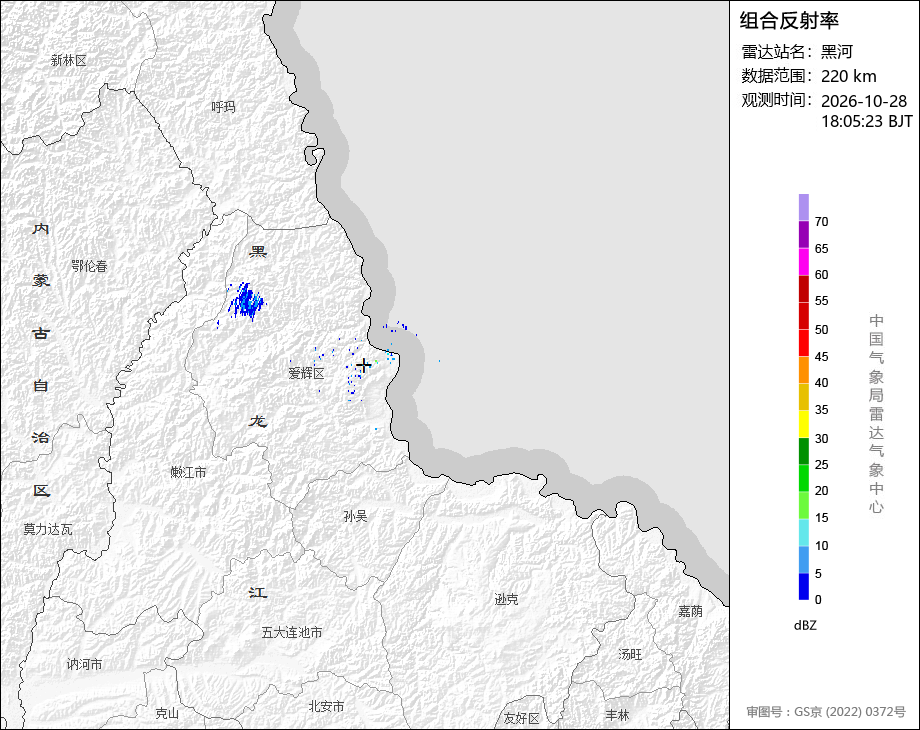Click the data range value 220 km

(848, 76)
